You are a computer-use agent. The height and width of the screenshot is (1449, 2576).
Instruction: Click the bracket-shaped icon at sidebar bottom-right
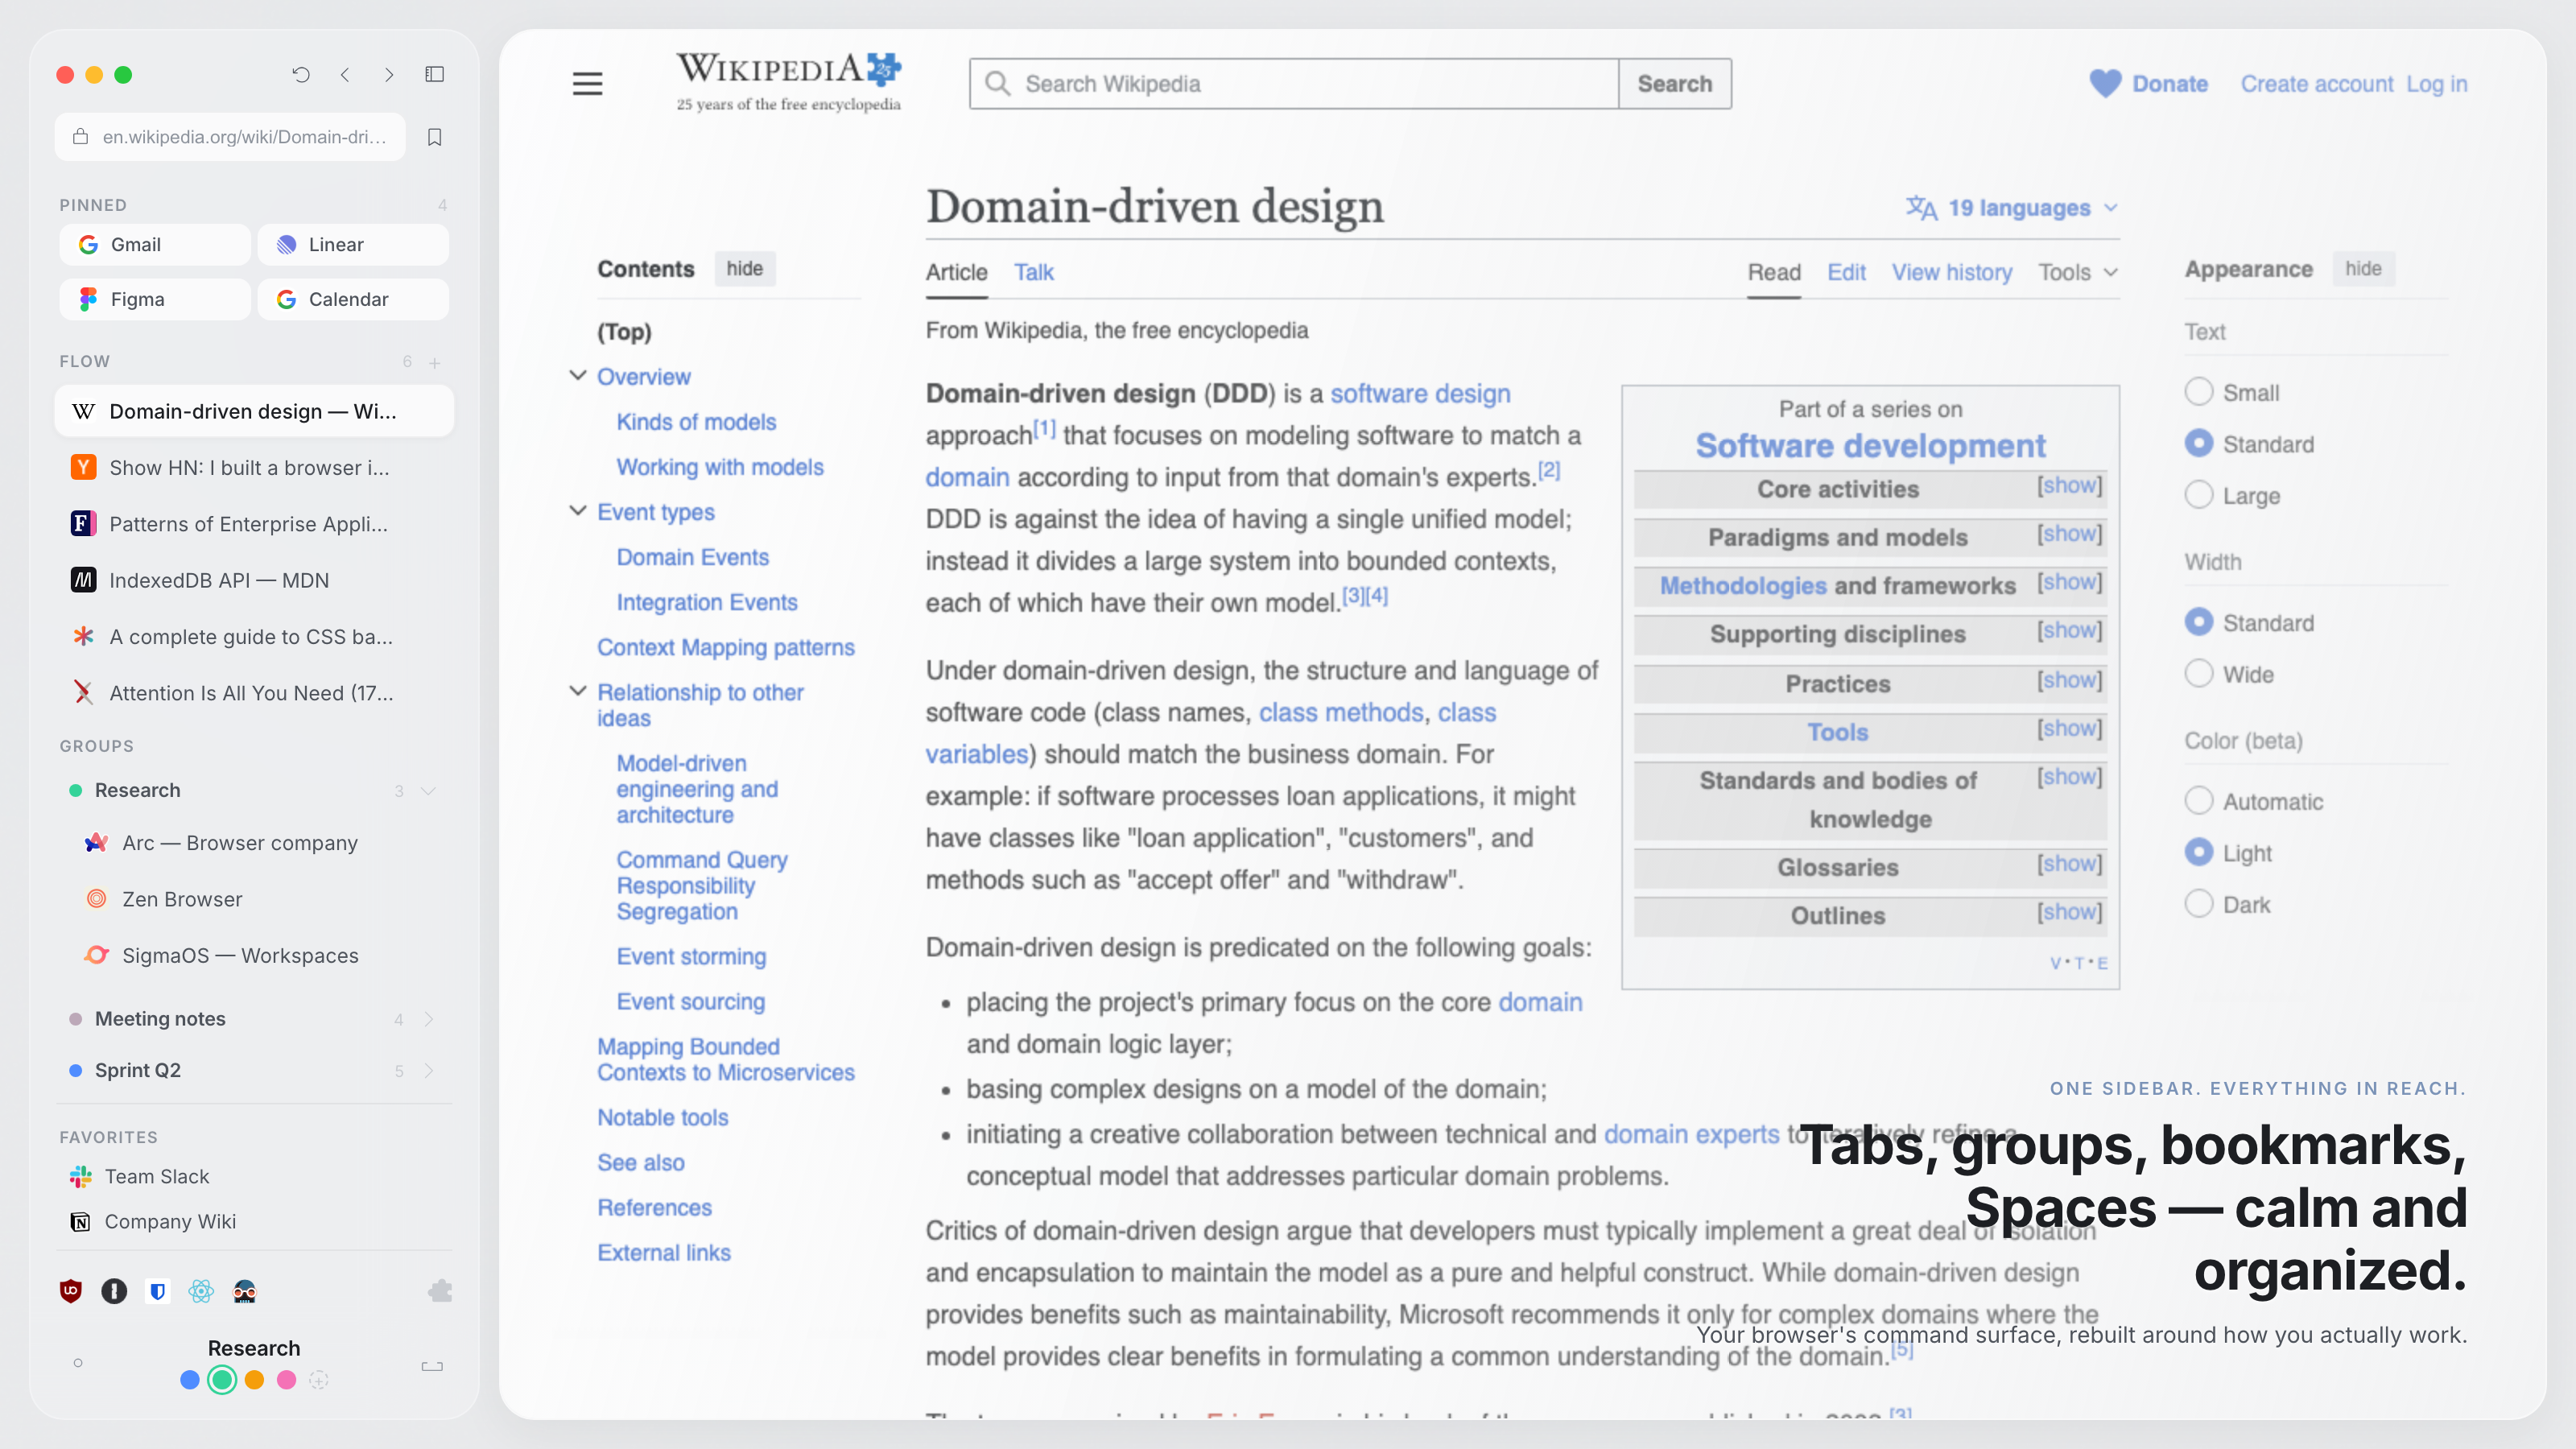pos(432,1366)
